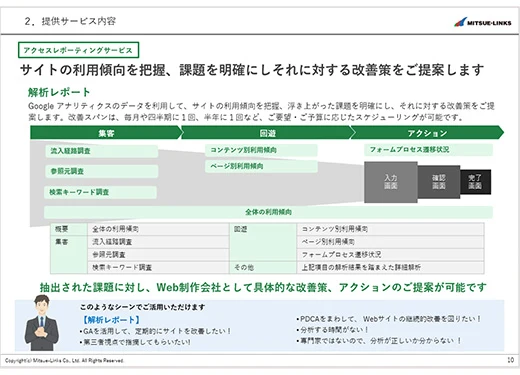Click the 'その他' table cell

(263, 267)
